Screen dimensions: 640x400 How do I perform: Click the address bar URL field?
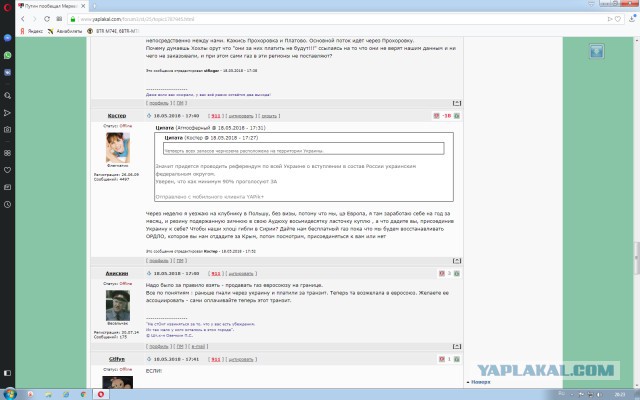[x=341, y=19]
